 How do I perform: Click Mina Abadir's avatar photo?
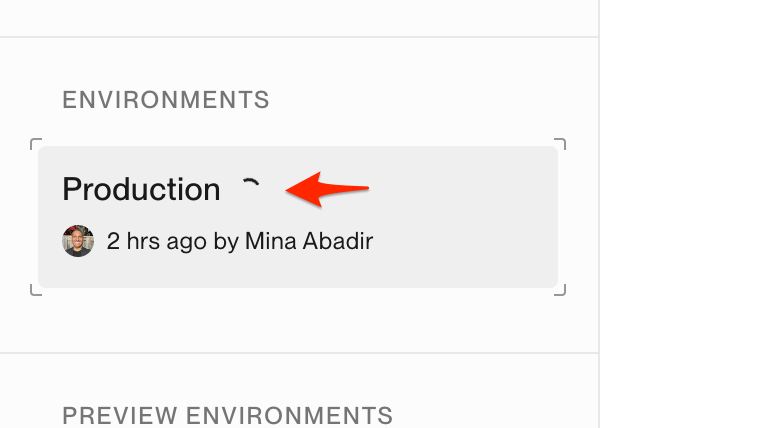(78, 241)
